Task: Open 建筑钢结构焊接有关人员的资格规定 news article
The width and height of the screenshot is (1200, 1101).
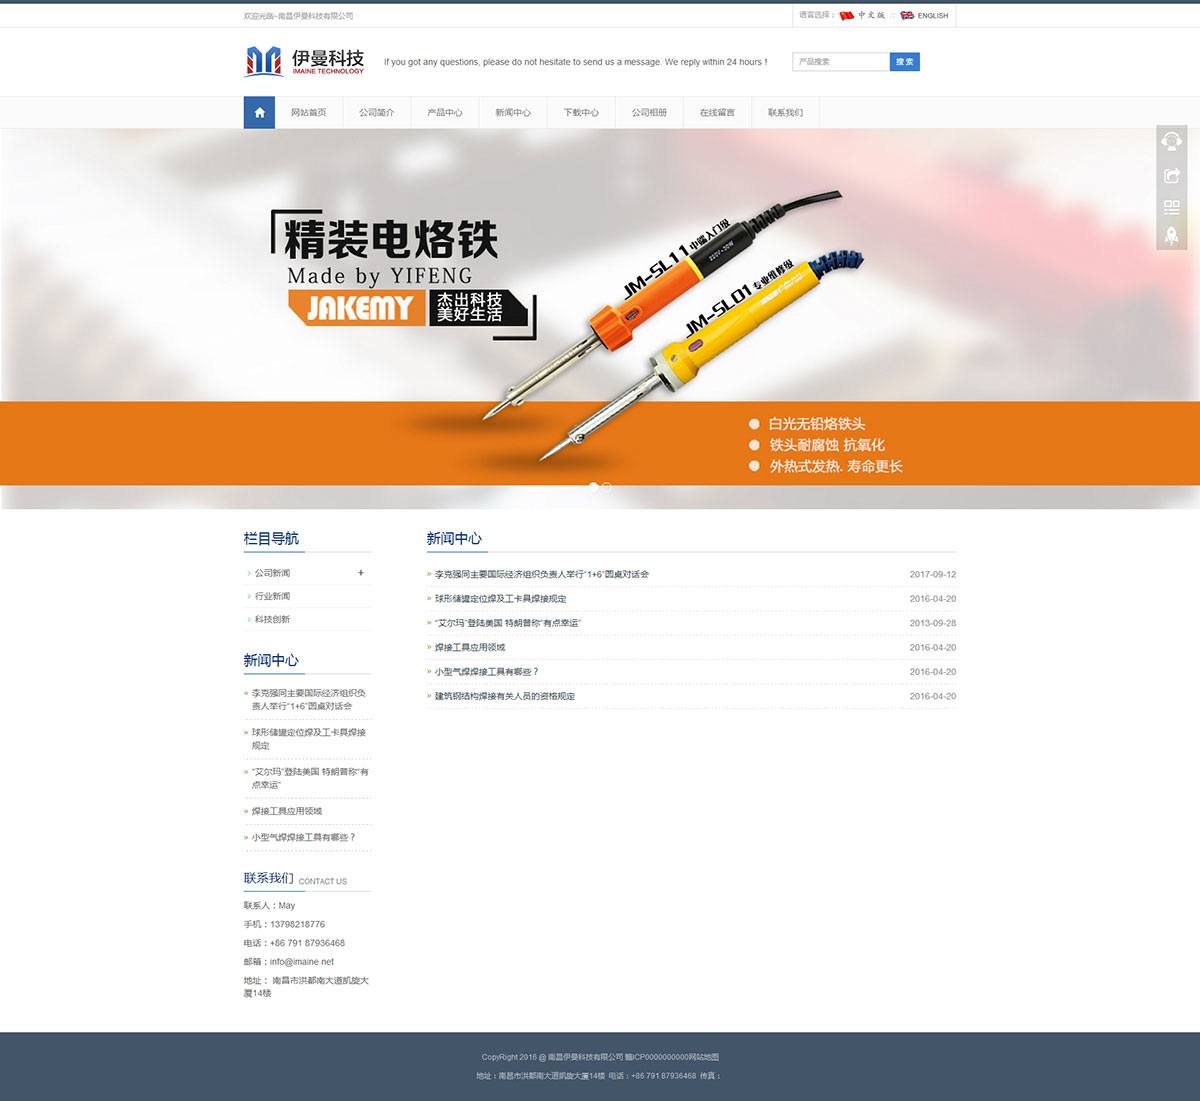Action: [x=505, y=696]
